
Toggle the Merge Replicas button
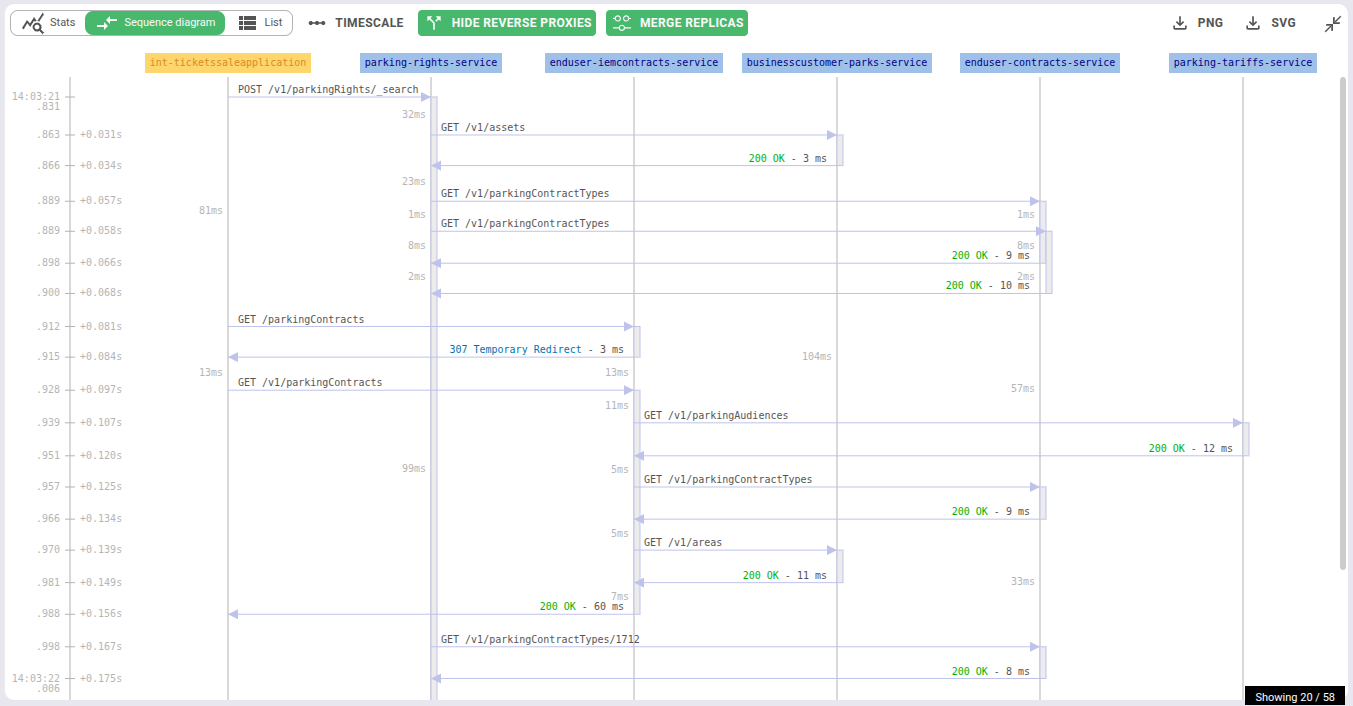(x=676, y=23)
